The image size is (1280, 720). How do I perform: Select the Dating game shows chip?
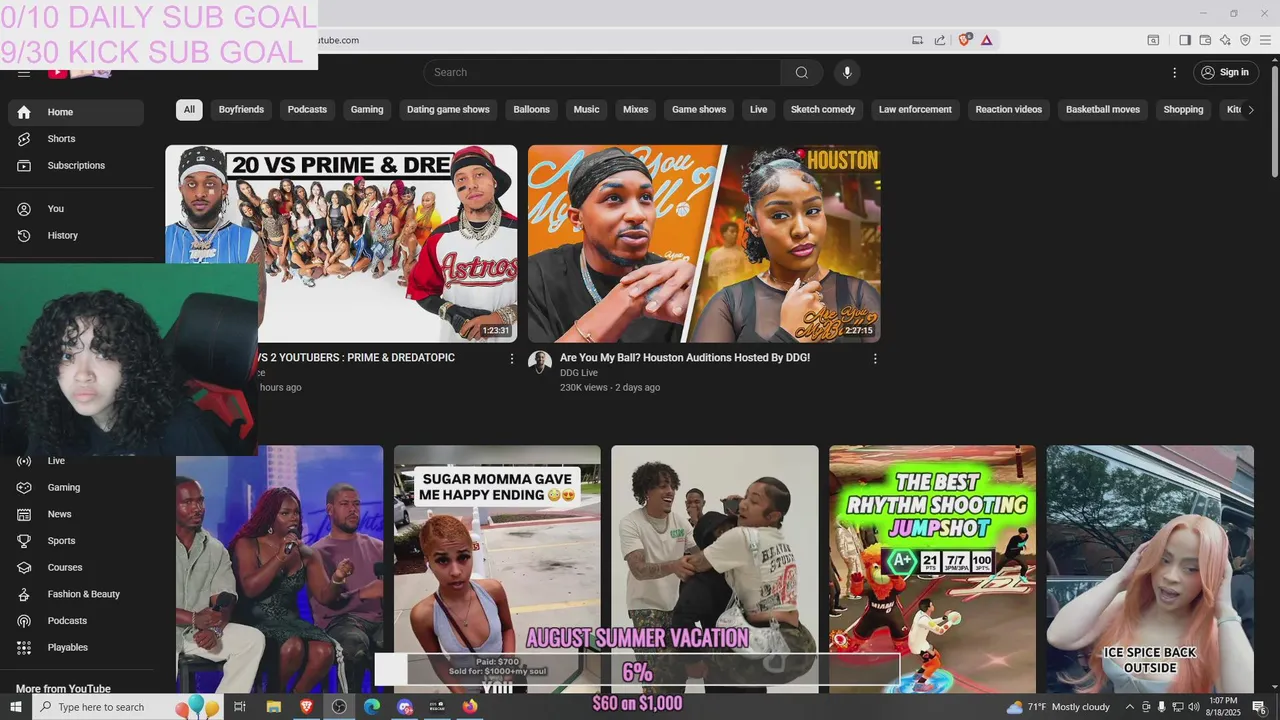coord(448,110)
